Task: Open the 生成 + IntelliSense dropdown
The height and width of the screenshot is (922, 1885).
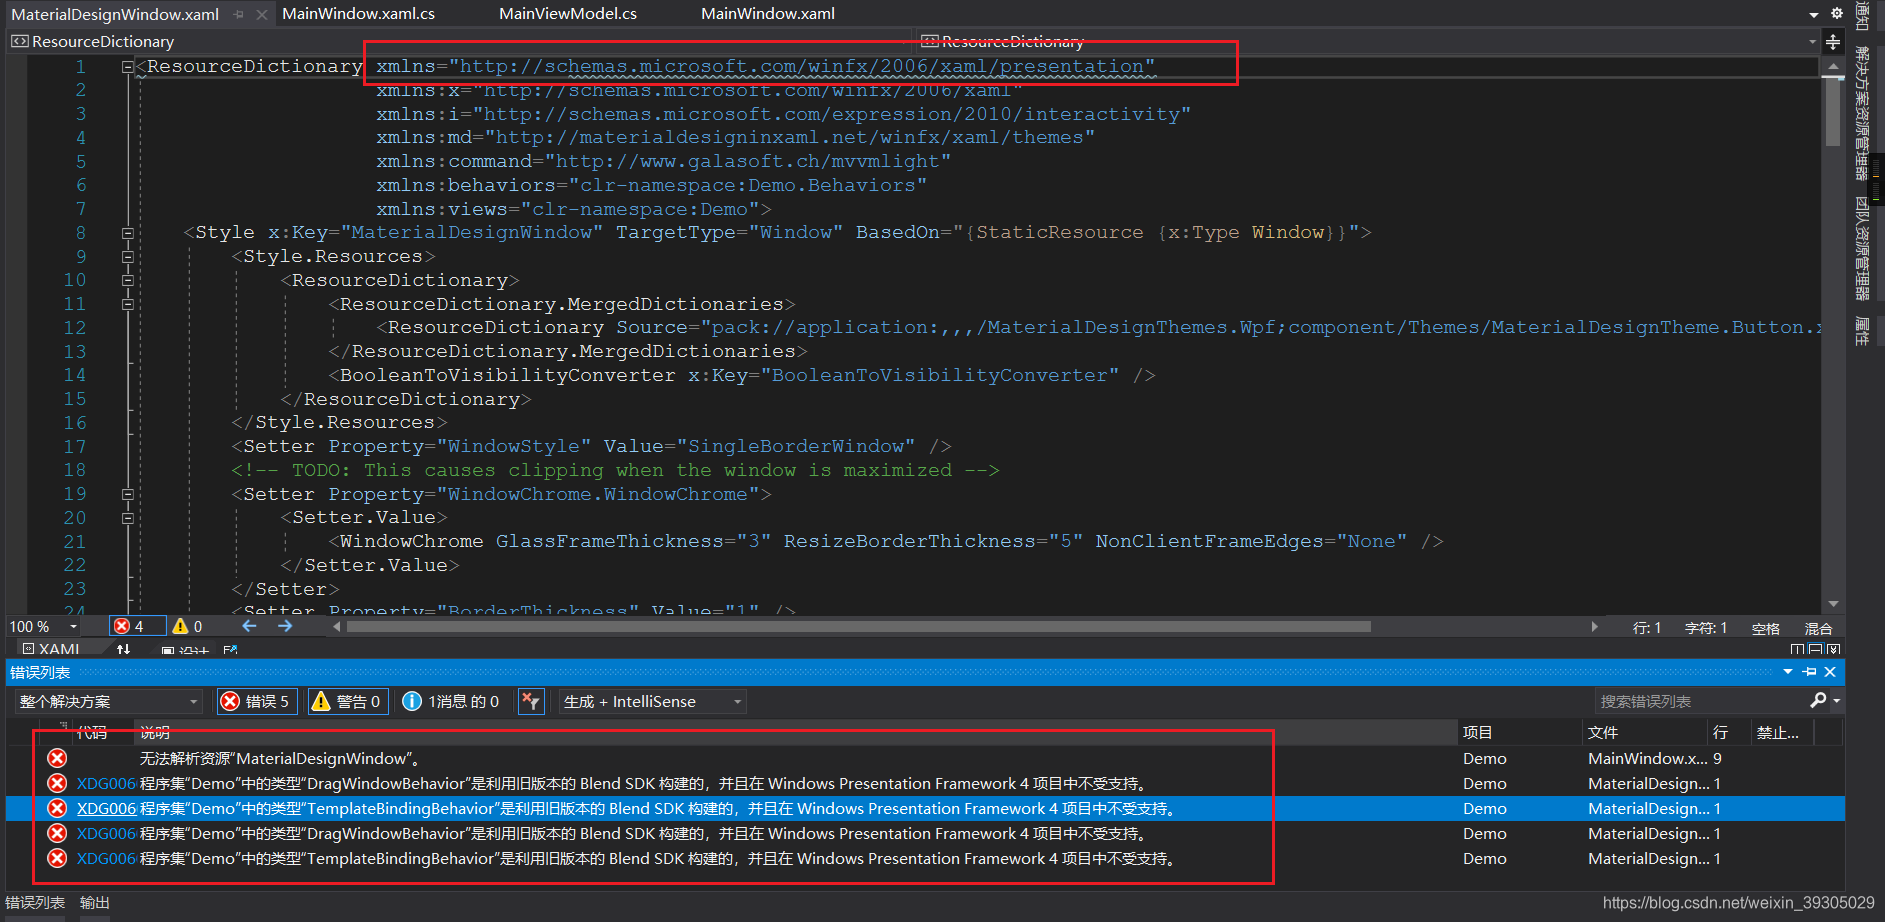Action: (652, 701)
